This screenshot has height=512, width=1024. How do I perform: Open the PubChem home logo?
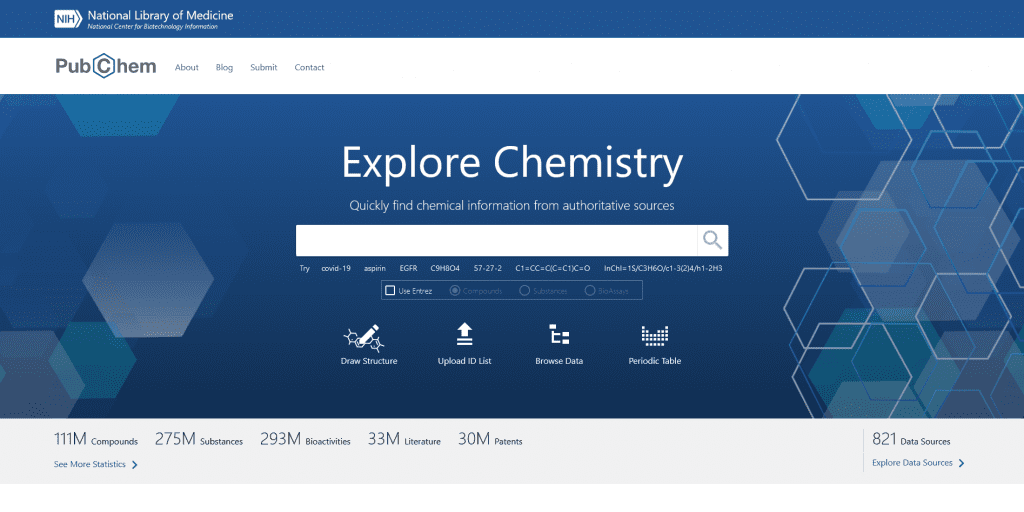click(x=106, y=66)
